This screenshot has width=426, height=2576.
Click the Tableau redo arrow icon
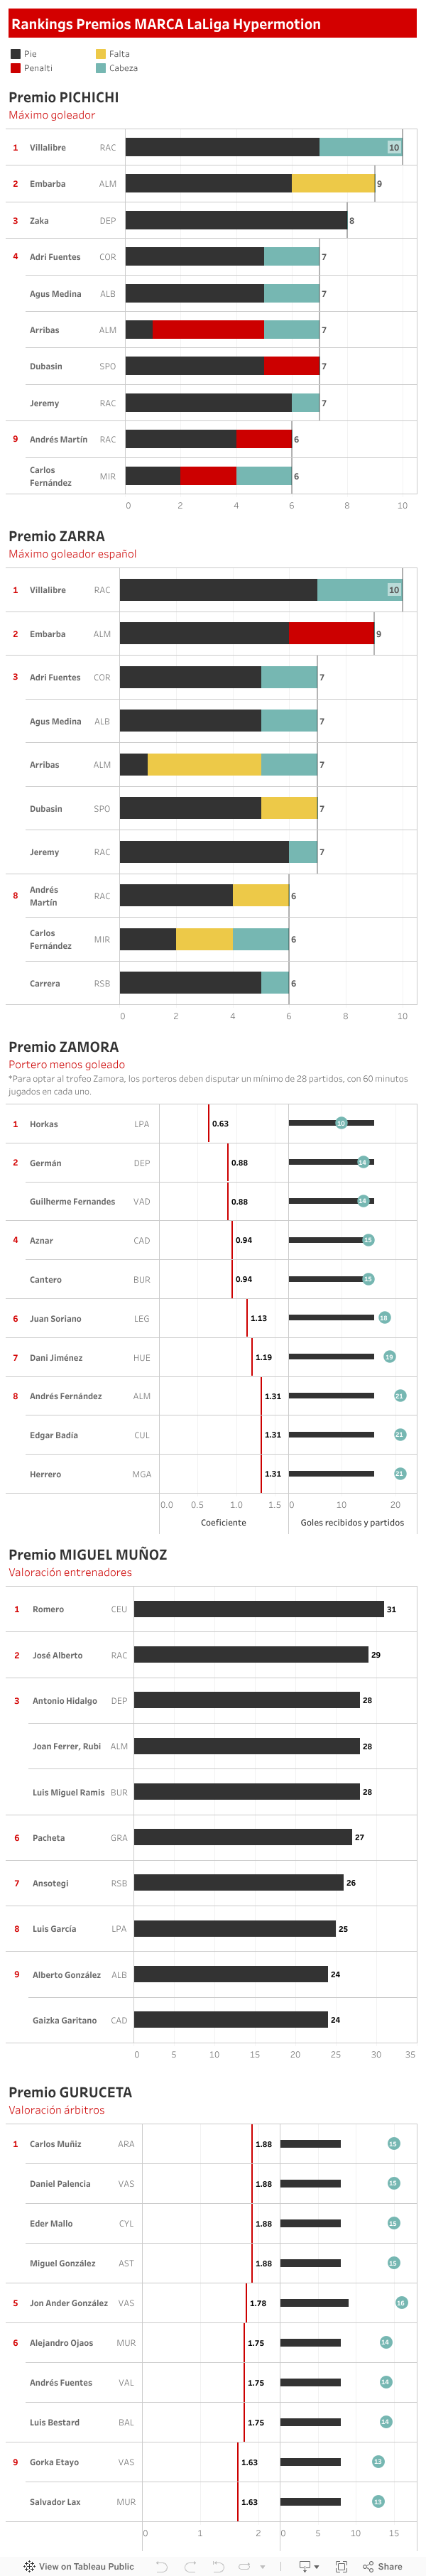coord(190,2566)
